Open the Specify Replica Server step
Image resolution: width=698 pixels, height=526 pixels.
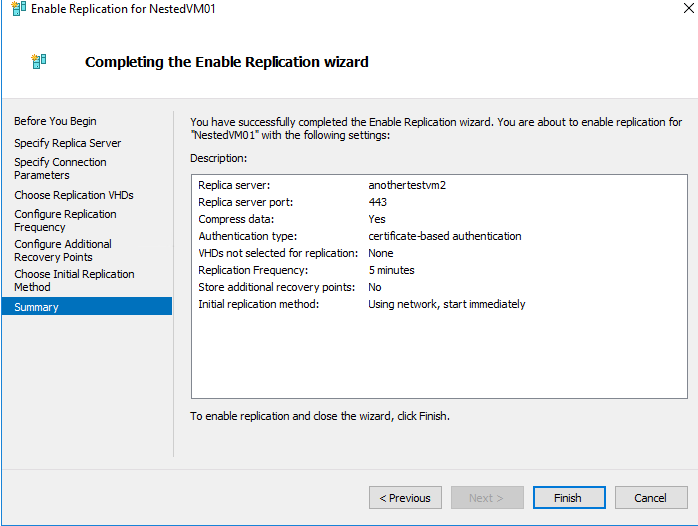[68, 143]
